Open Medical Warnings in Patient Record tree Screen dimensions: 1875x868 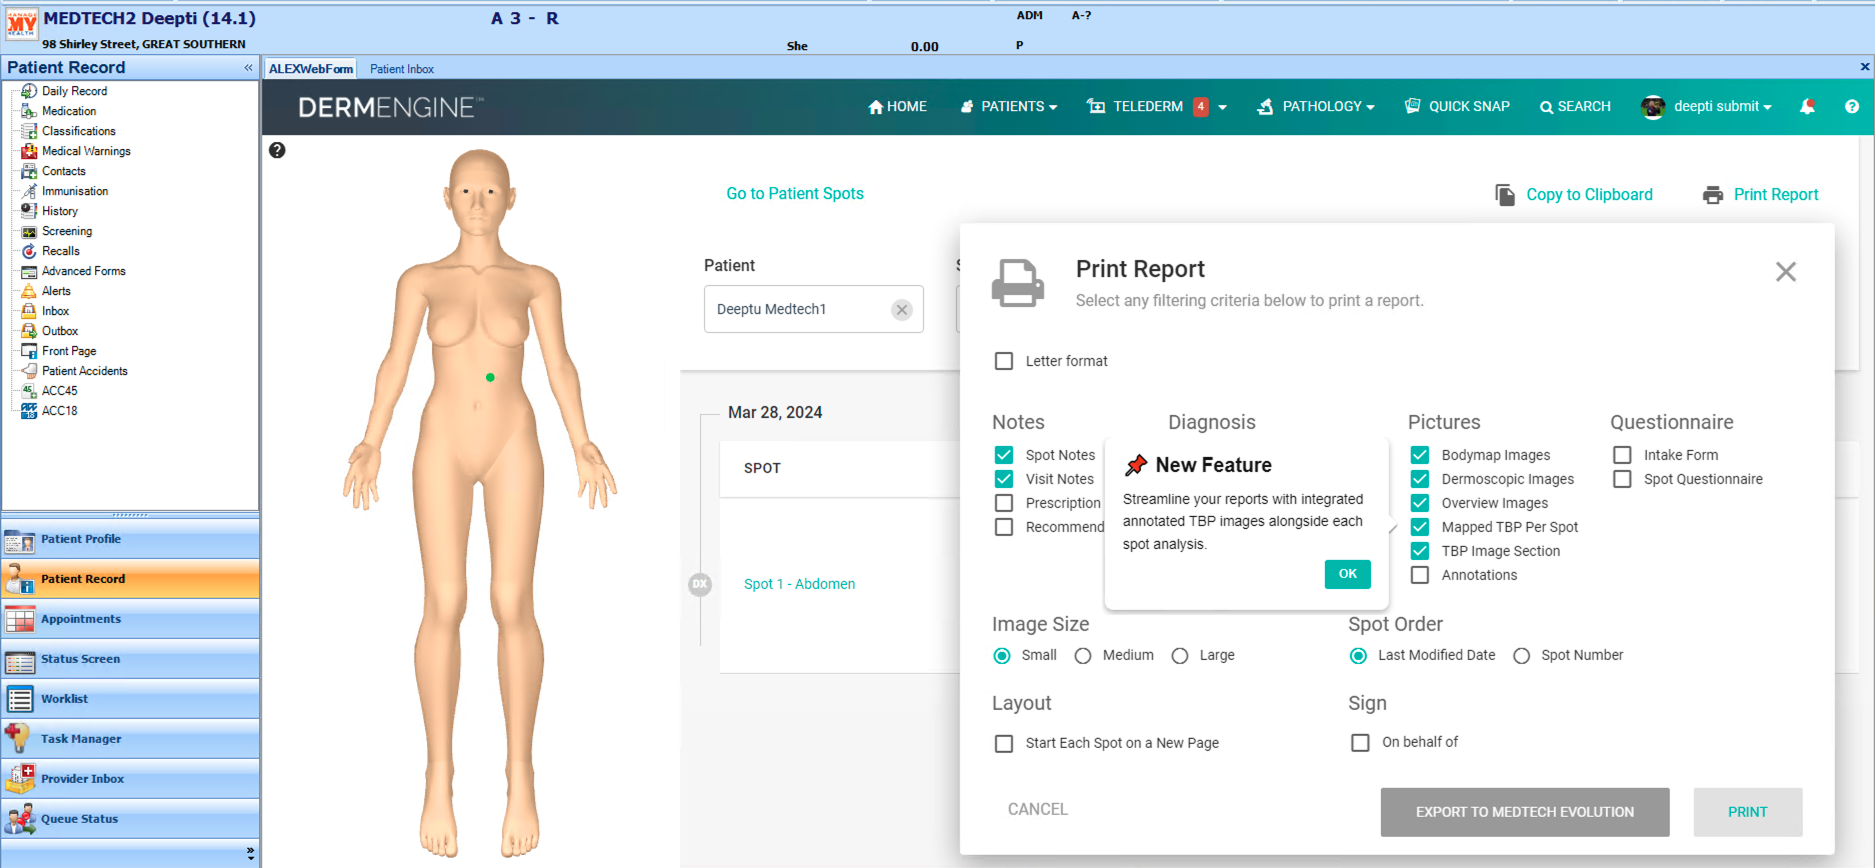point(86,151)
